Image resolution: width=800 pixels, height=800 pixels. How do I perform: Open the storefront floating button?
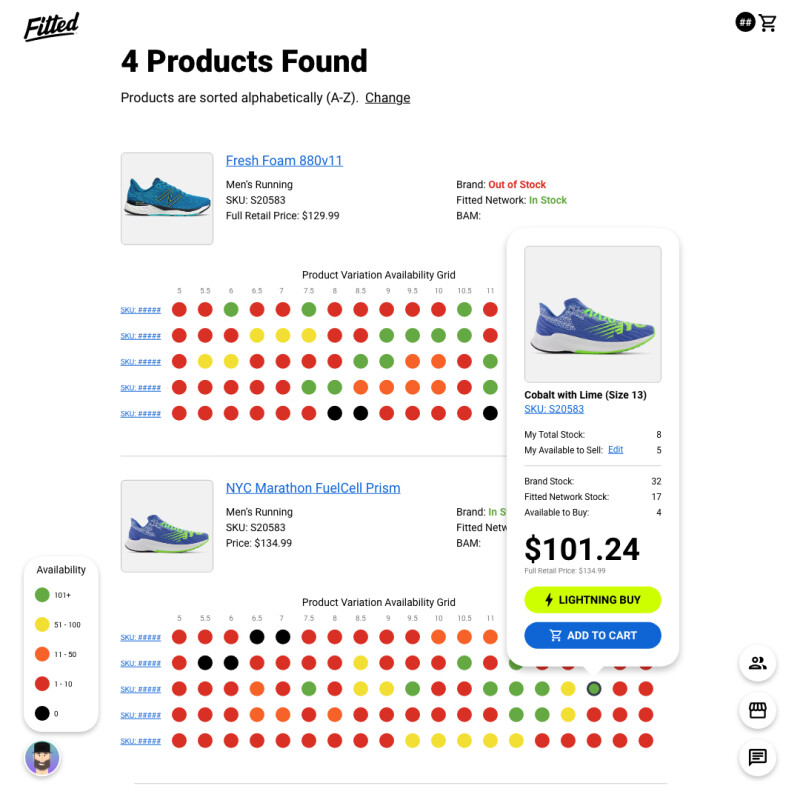tap(757, 710)
